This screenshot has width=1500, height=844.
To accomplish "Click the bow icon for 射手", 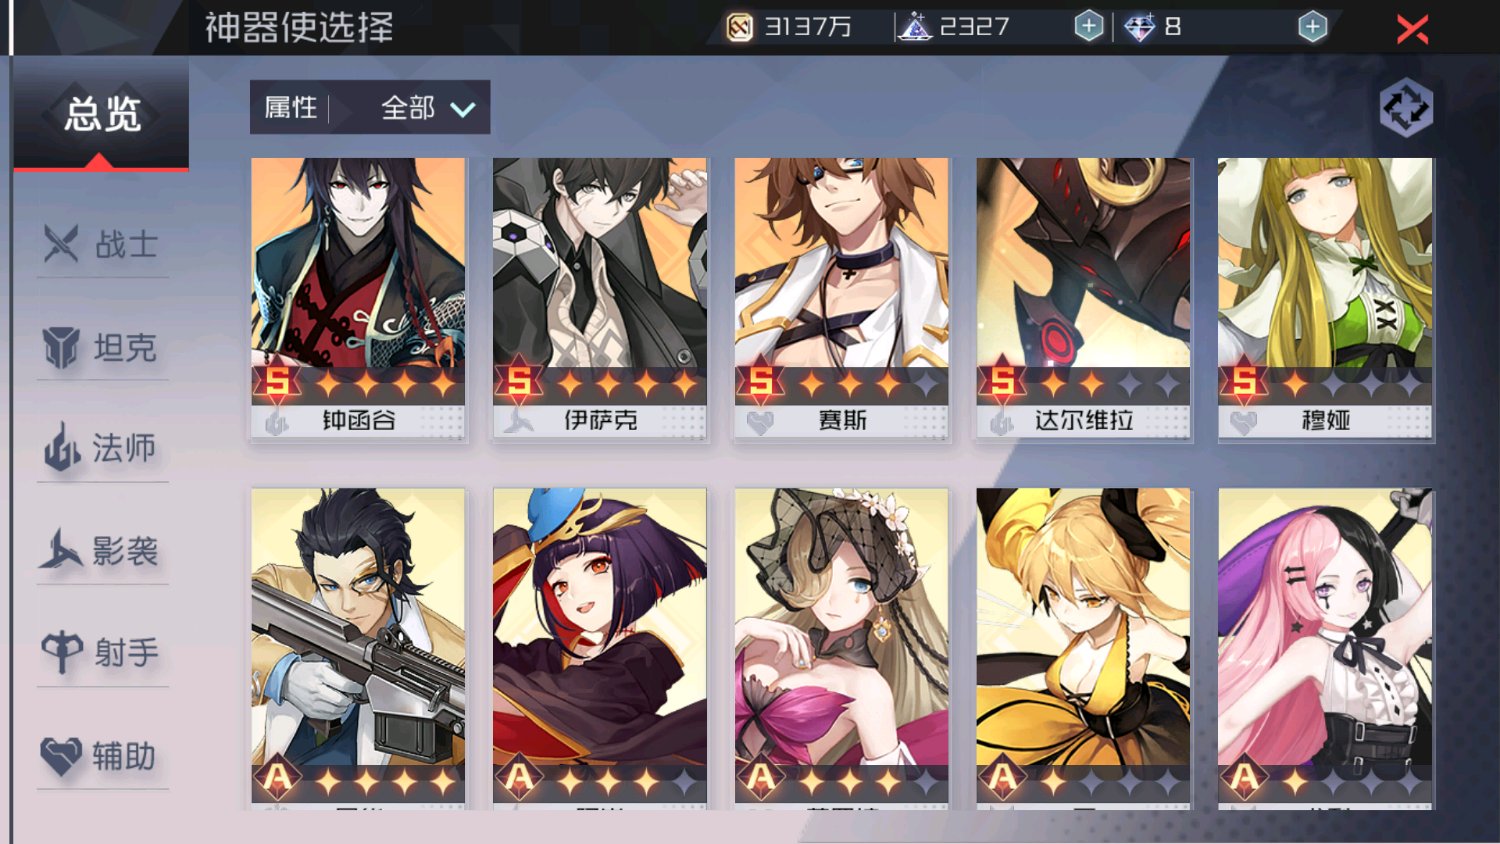I will pyautogui.click(x=62, y=653).
